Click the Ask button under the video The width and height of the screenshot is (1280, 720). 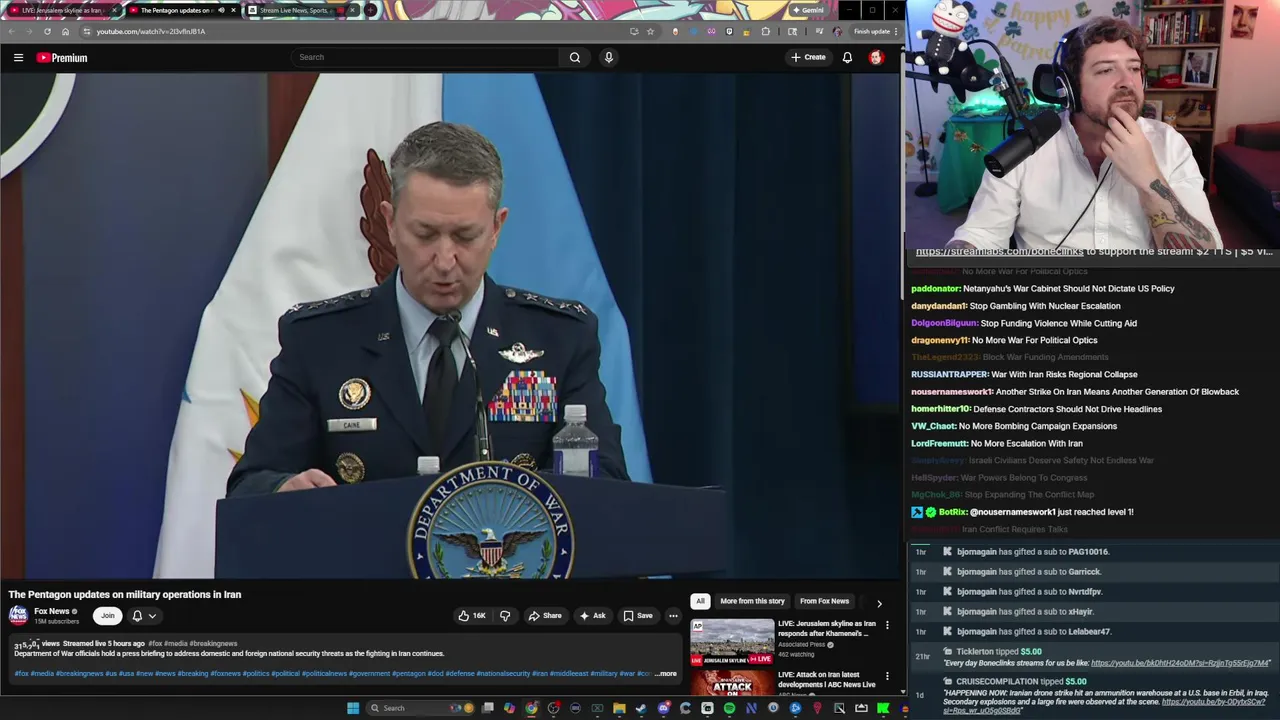592,615
